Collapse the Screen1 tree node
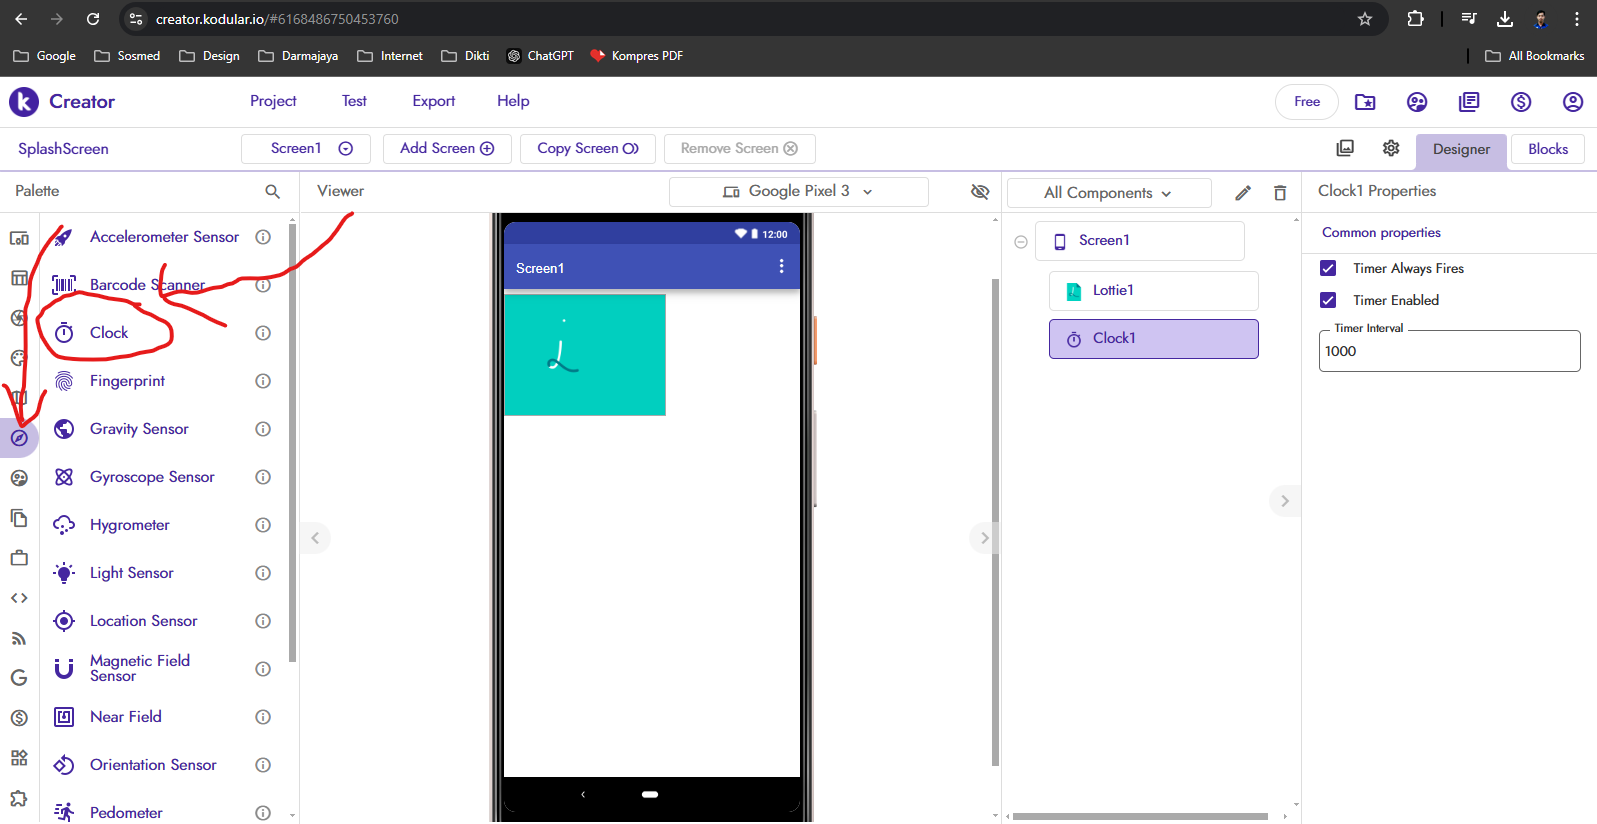 1021,242
